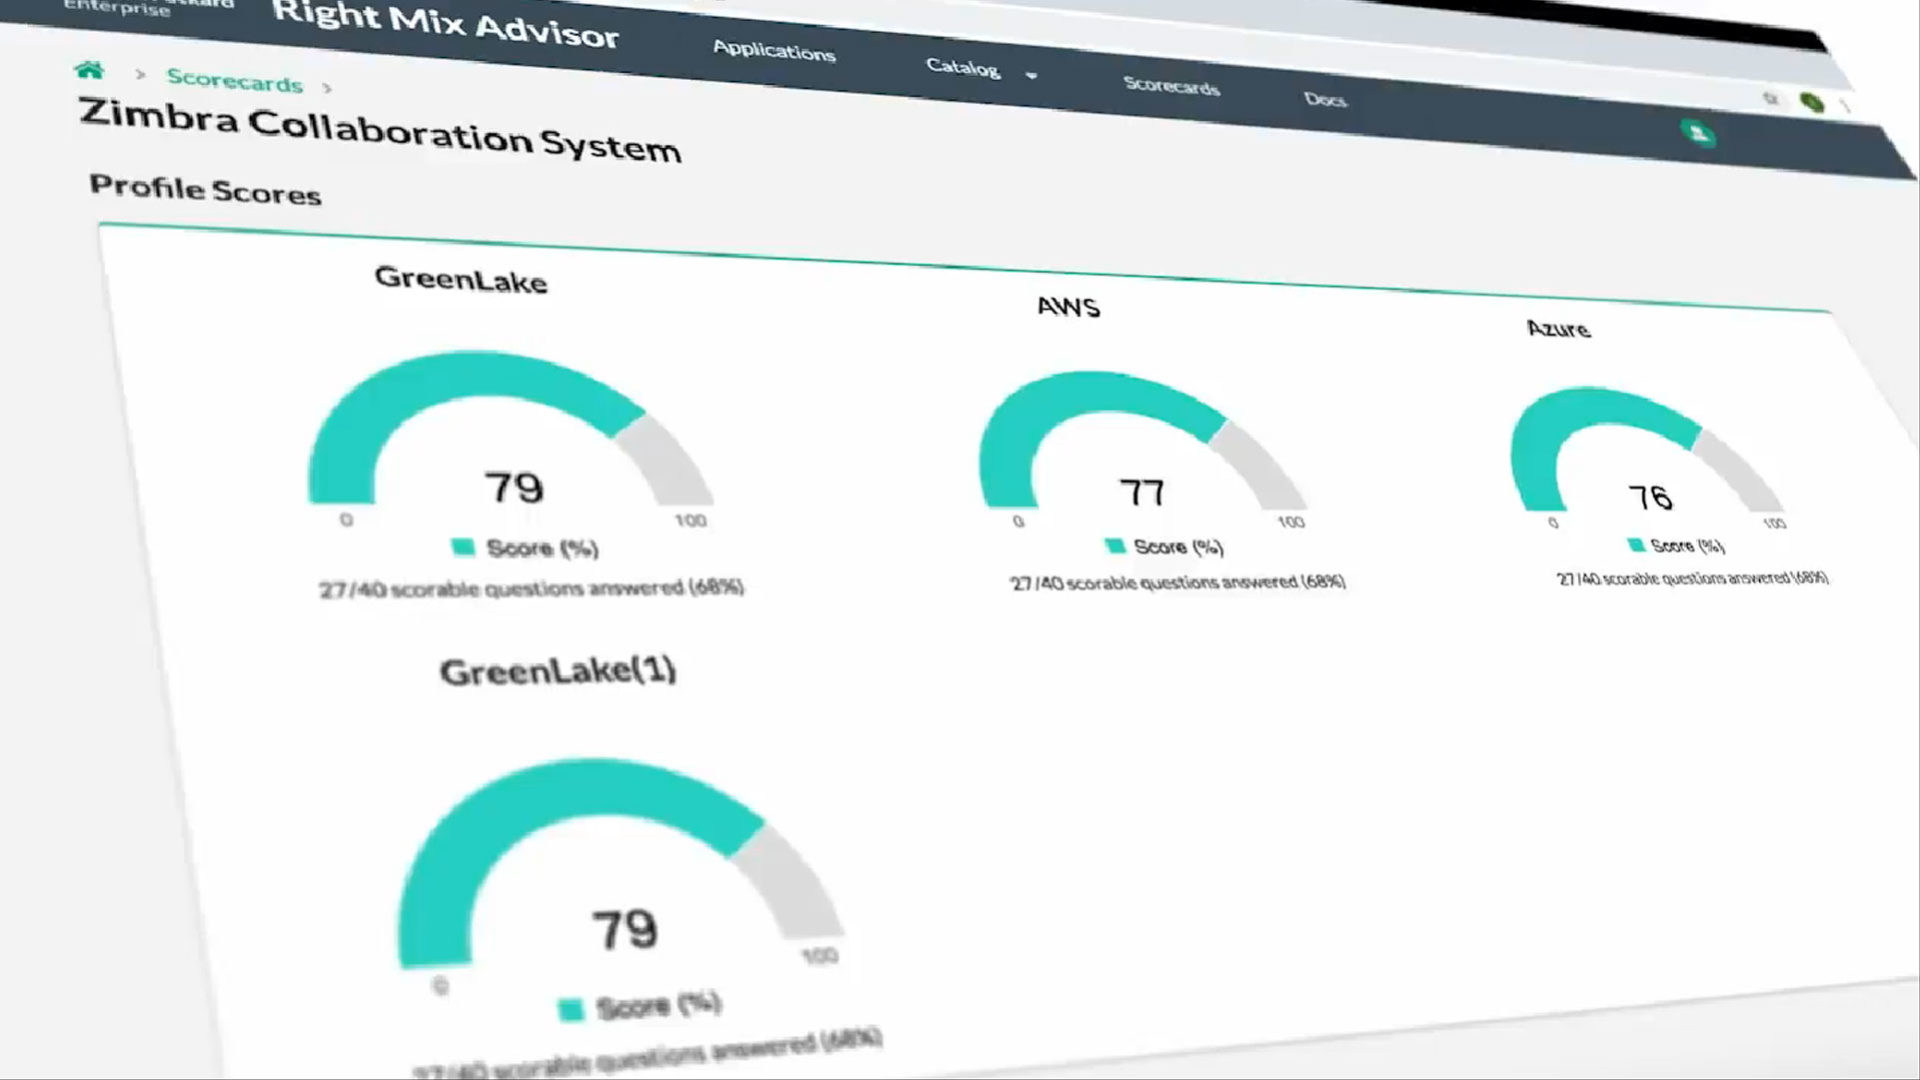The width and height of the screenshot is (1920, 1080).
Task: Open the Applications menu item
Action: (774, 50)
